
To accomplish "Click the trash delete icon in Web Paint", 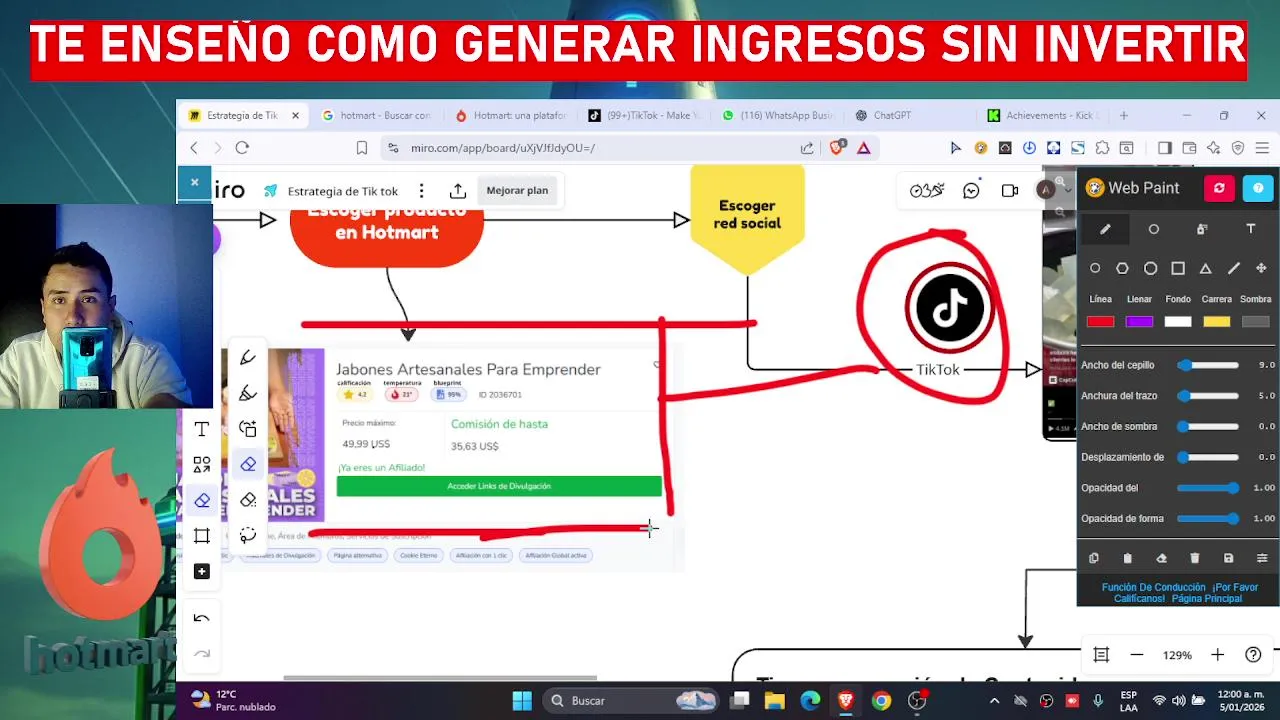I will tap(1194, 558).
